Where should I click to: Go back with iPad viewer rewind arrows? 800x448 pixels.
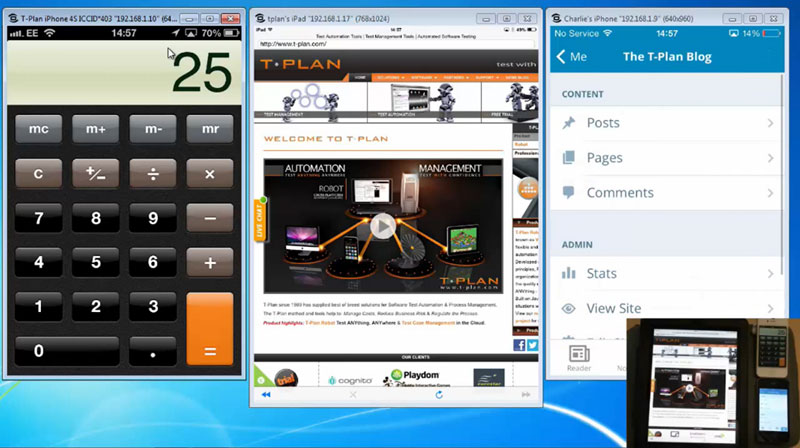pos(266,394)
